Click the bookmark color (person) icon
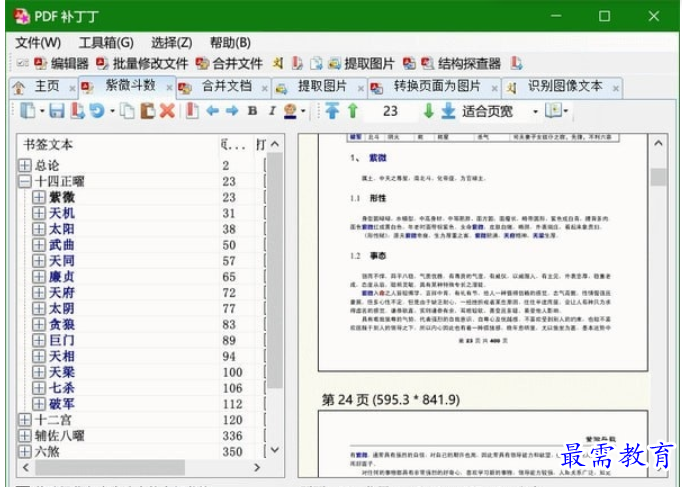This screenshot has width=682, height=487. click(x=290, y=111)
